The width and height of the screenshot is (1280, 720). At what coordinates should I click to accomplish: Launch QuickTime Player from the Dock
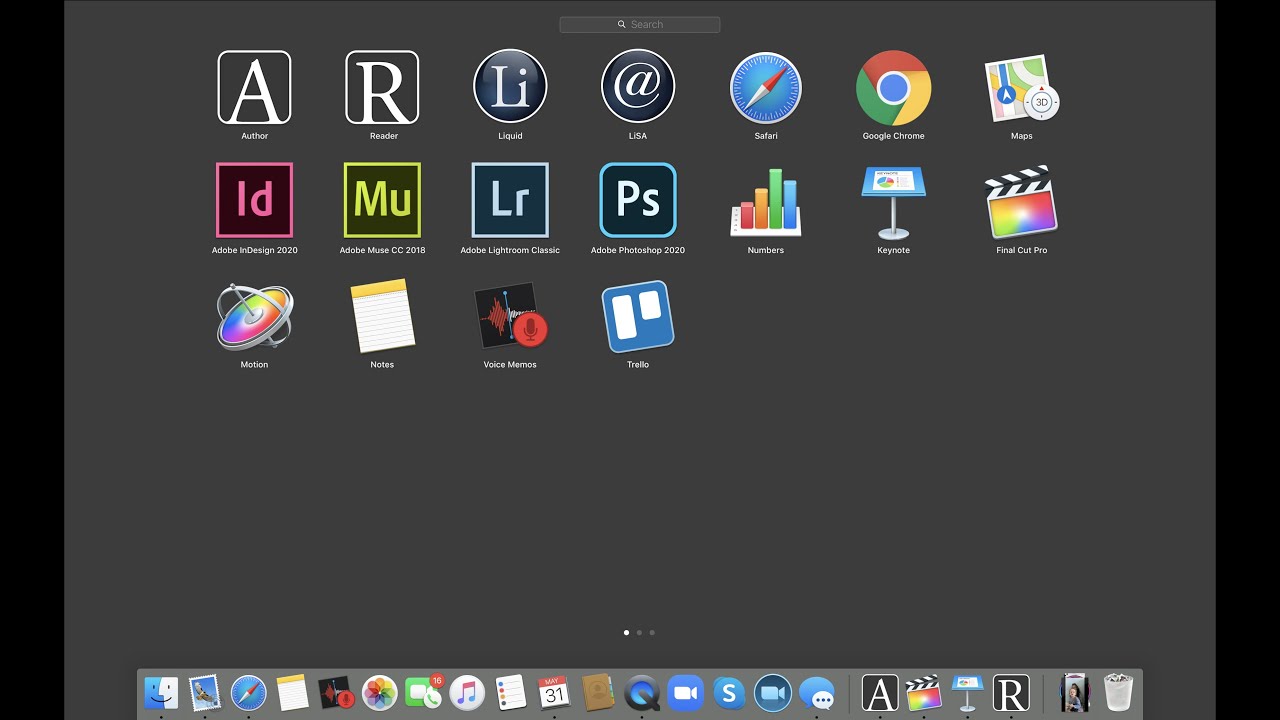point(641,692)
